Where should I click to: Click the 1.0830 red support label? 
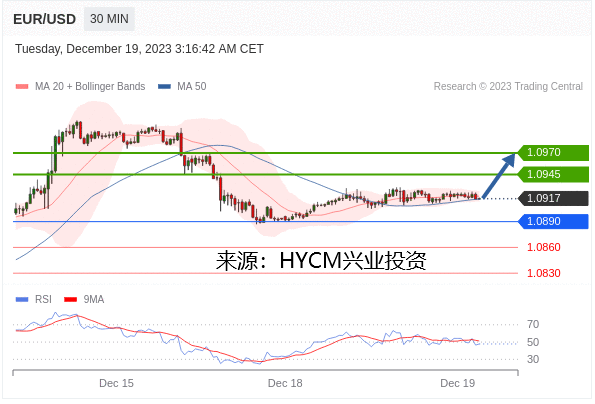[543, 273]
